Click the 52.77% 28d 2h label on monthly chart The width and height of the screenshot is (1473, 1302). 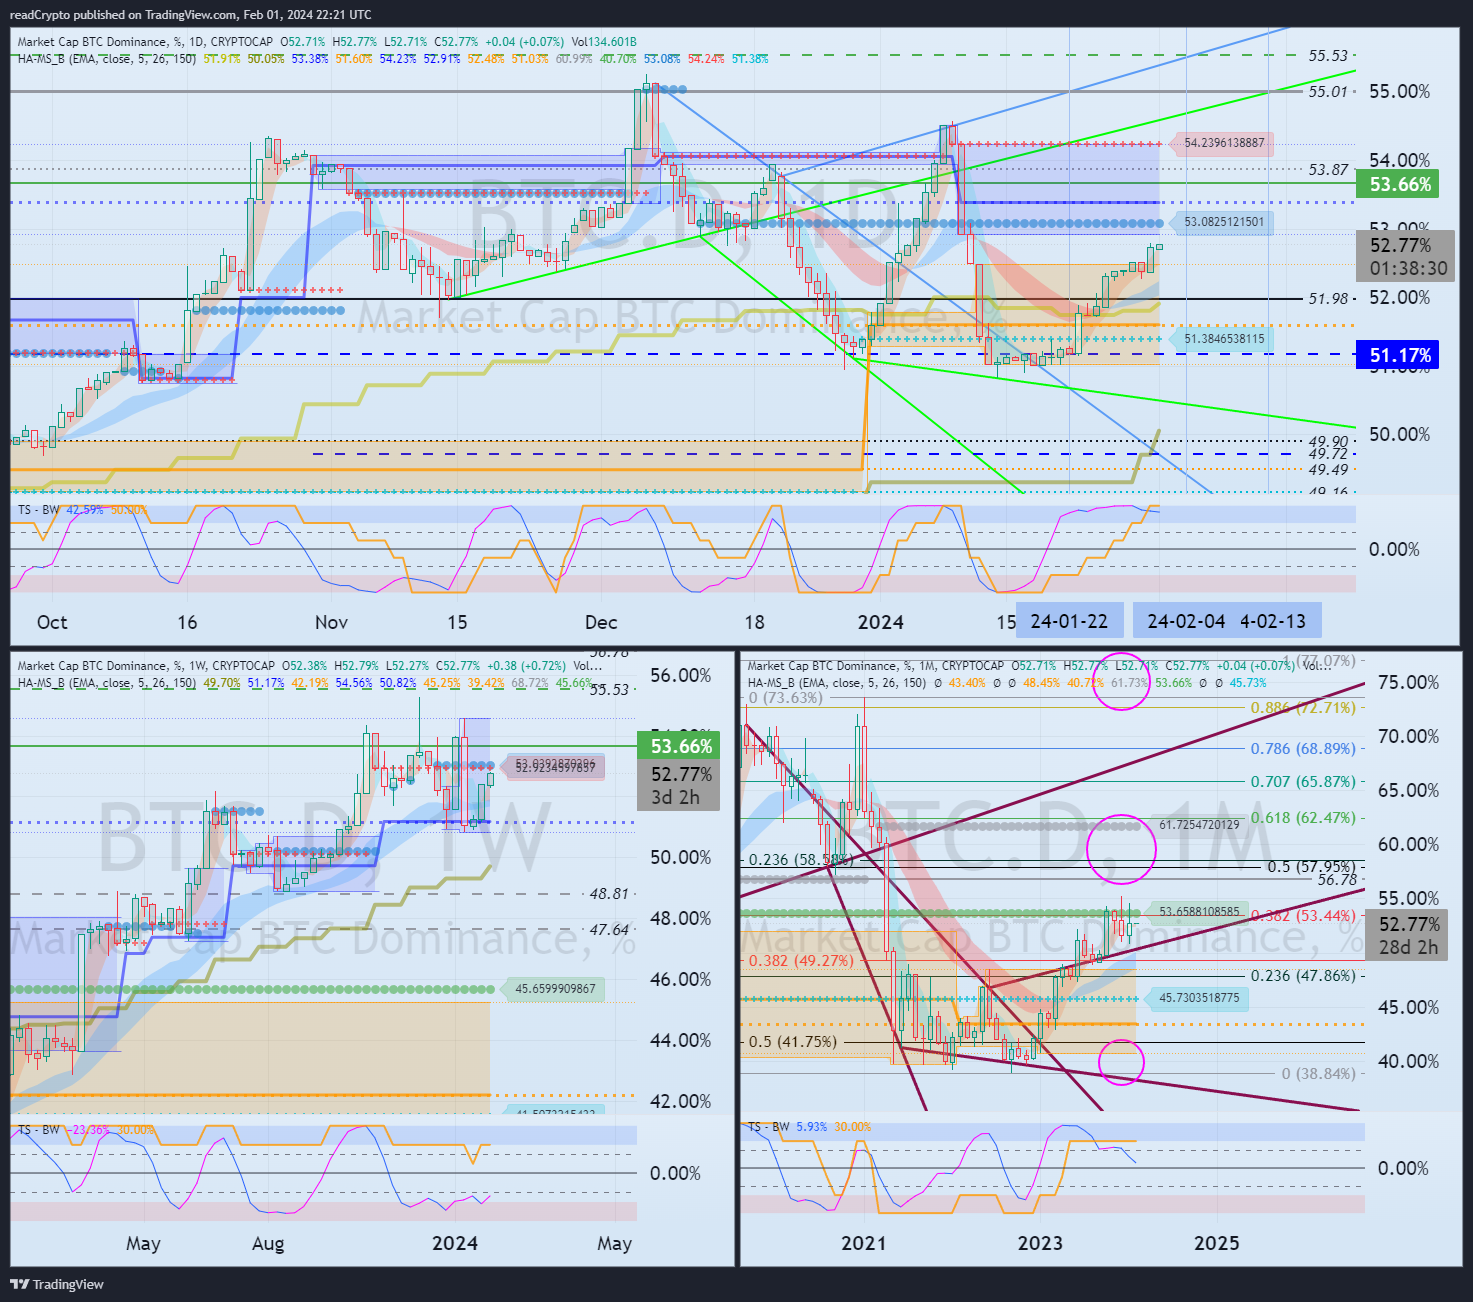[1408, 936]
